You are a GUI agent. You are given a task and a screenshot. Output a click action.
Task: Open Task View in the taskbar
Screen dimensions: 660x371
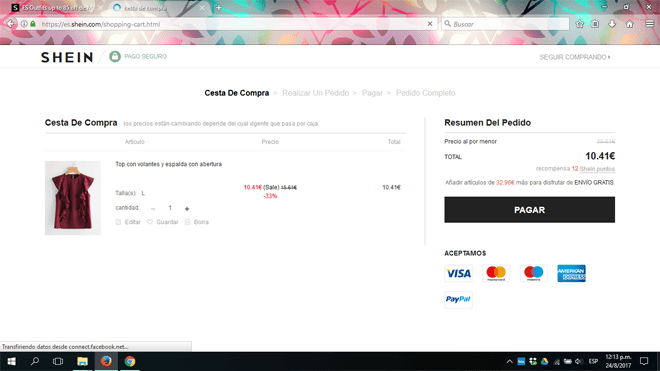[x=58, y=361]
